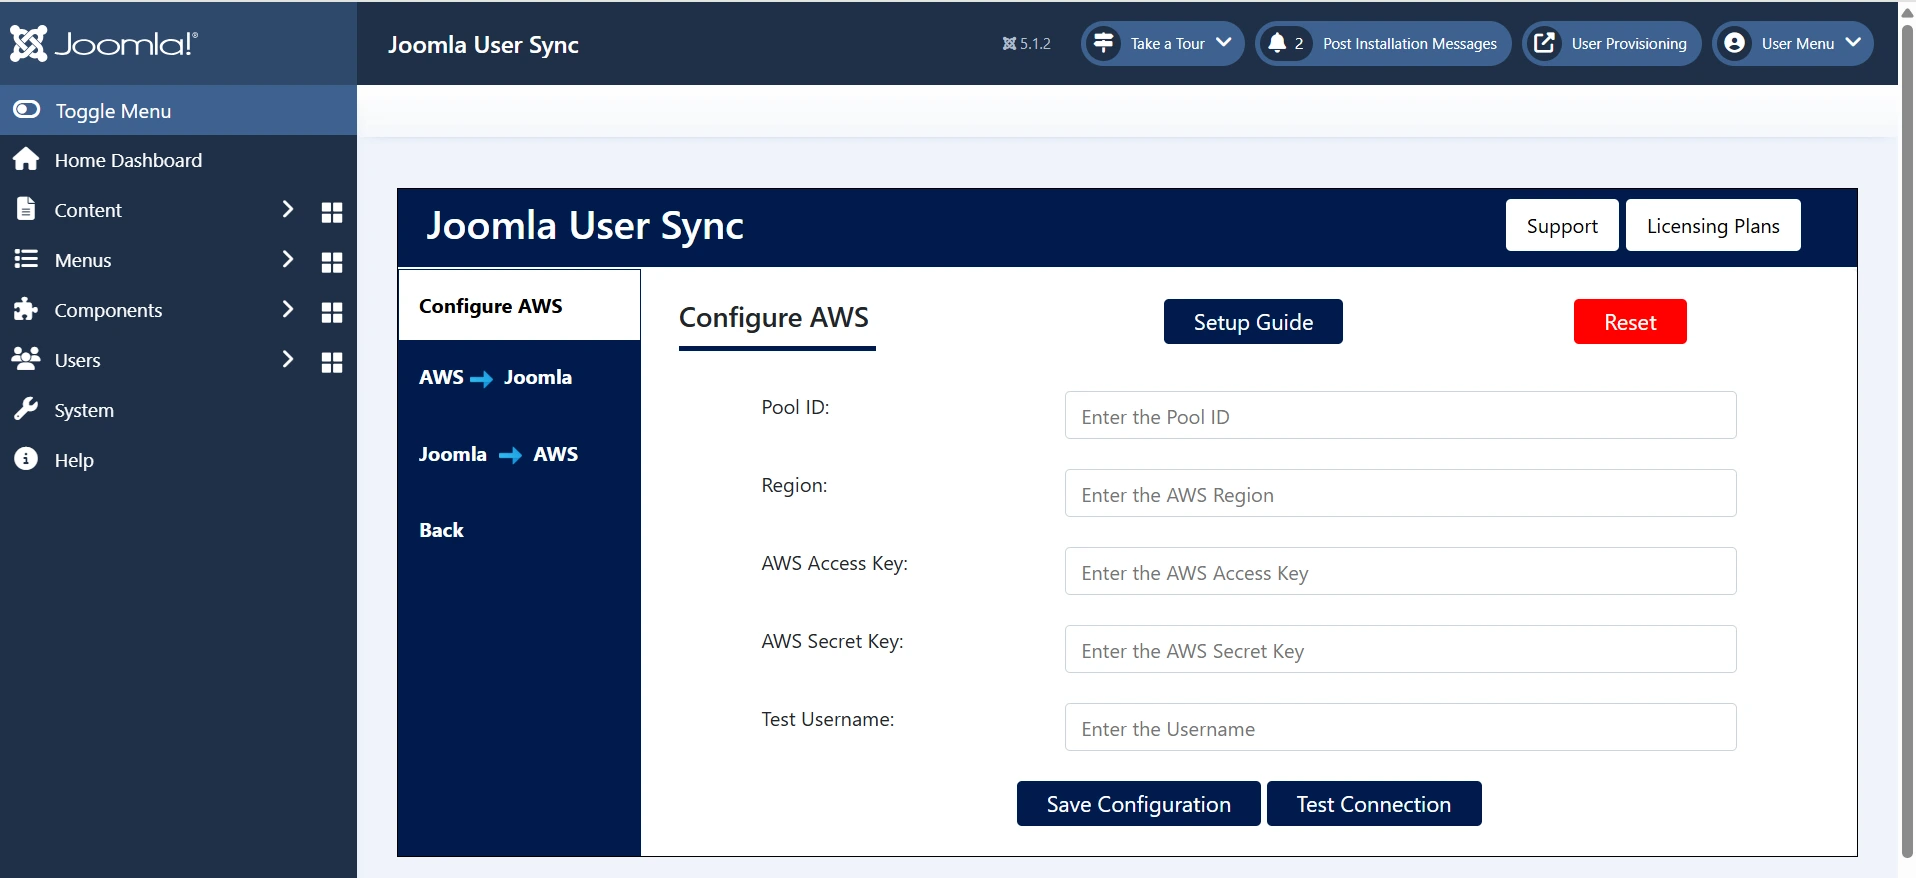Focus the AWS Access Key field

point(1400,571)
